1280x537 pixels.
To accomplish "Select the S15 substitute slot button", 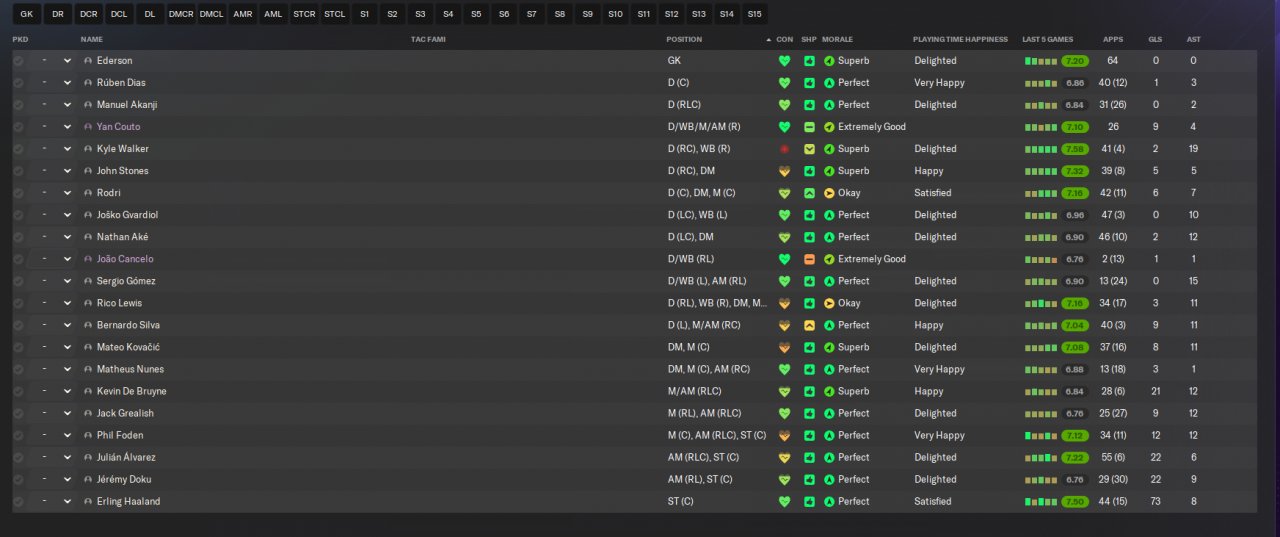I will tap(754, 14).
